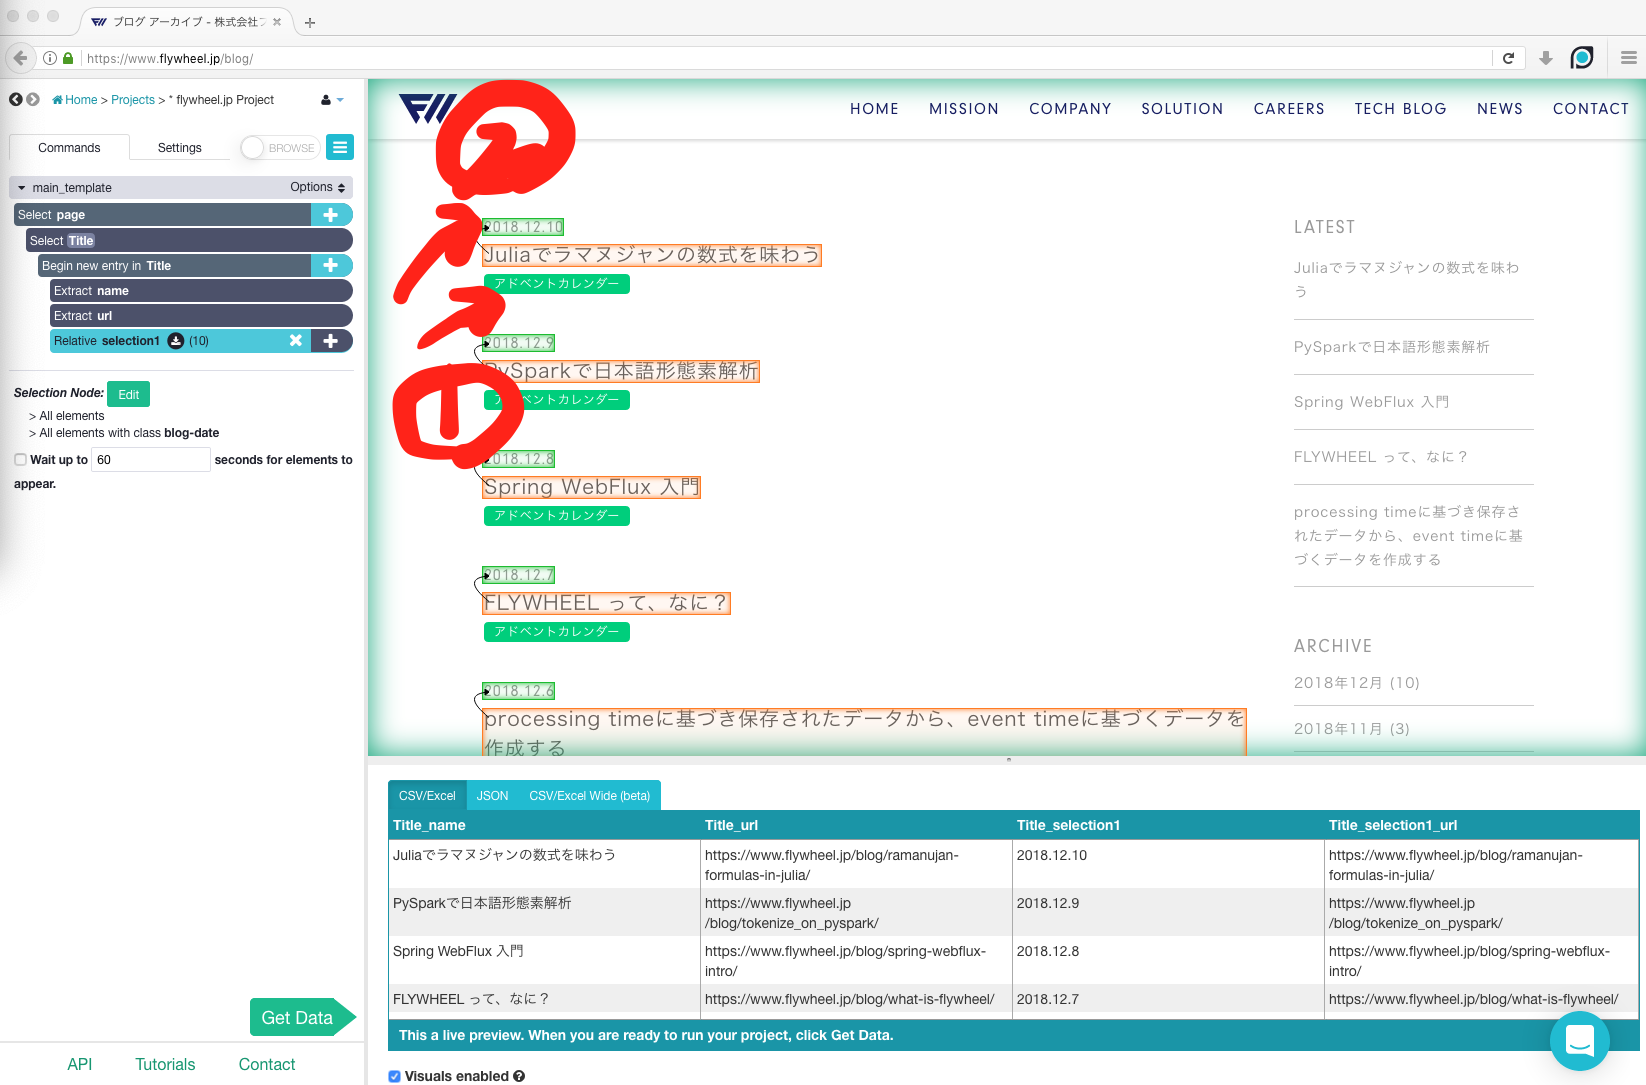1646x1085 pixels.
Task: Click the green Edit selection button
Action: click(128, 394)
